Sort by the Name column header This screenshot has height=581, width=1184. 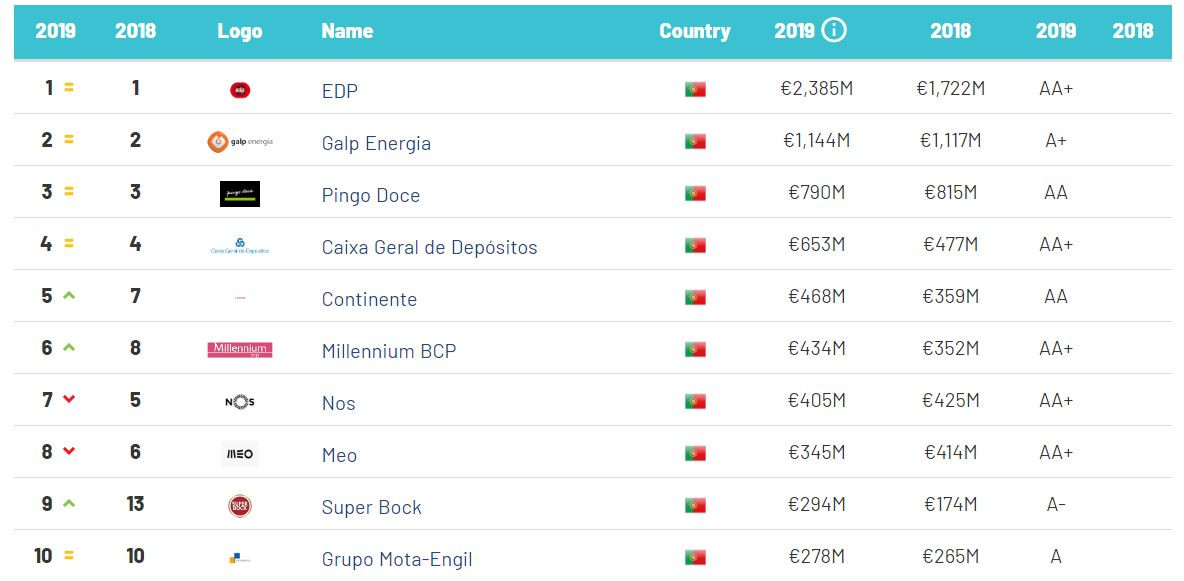click(x=347, y=31)
